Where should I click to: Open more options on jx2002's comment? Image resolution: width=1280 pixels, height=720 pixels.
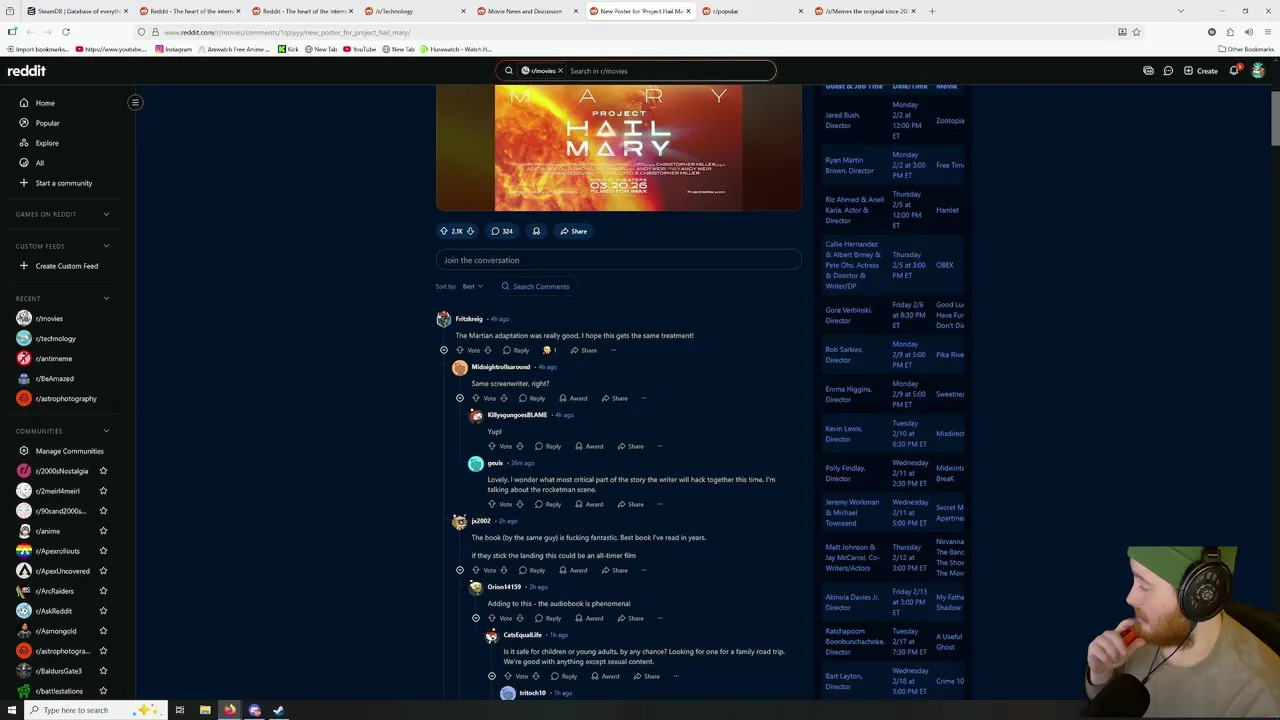tap(645, 570)
